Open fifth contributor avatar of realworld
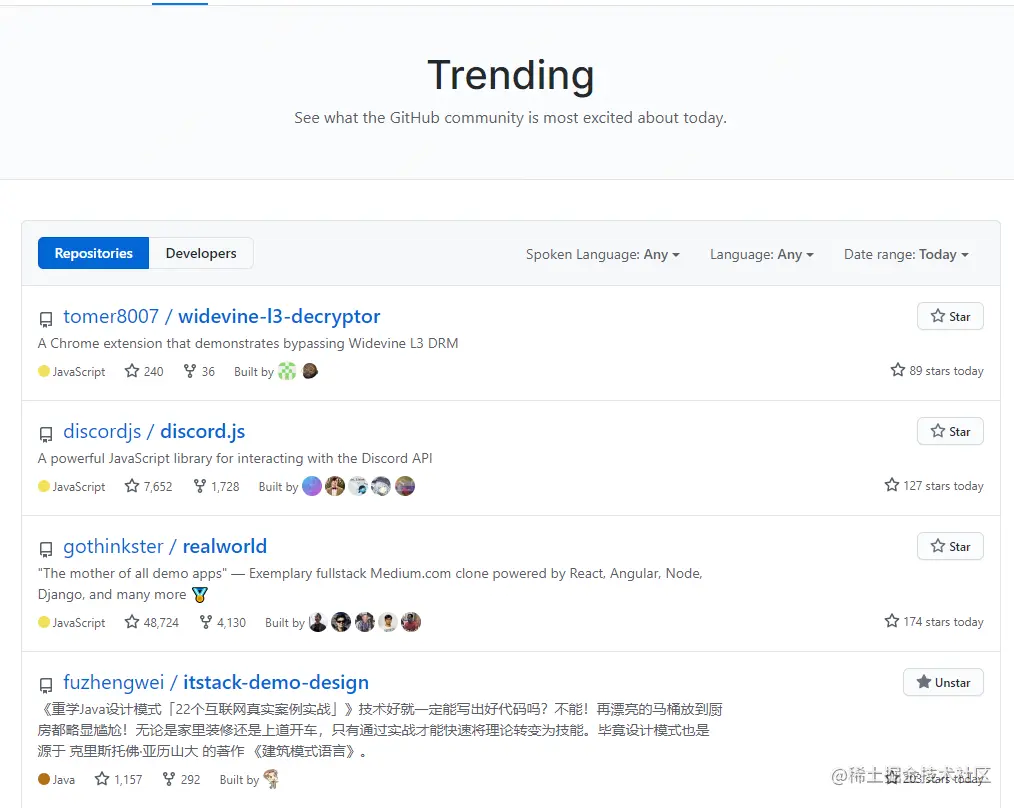The height and width of the screenshot is (808, 1014). [x=411, y=622]
